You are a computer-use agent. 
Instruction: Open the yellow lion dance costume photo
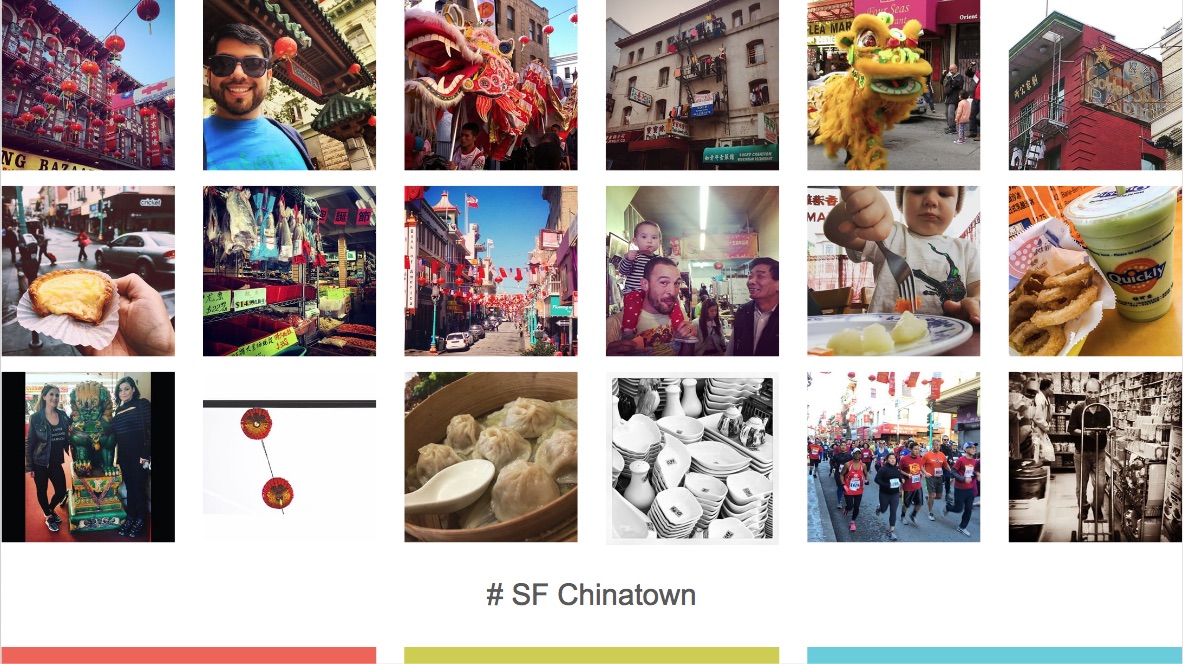click(893, 85)
